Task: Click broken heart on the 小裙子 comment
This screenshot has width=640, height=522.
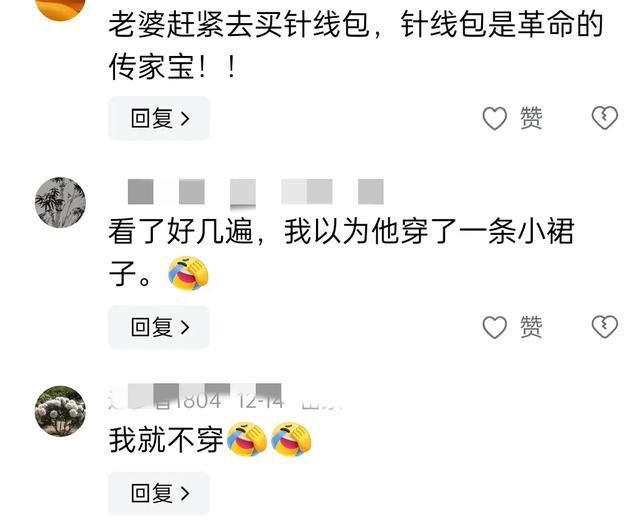Action: [604, 327]
